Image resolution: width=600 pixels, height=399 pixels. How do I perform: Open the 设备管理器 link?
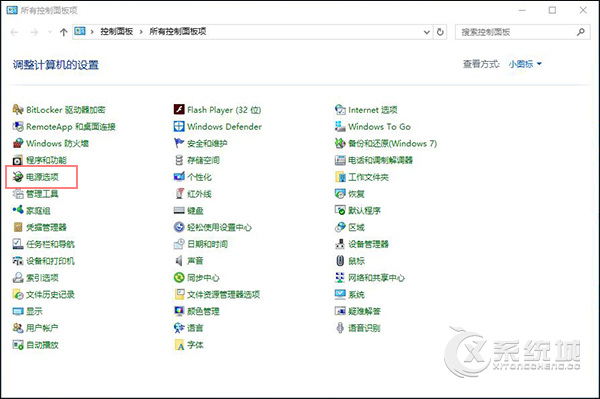pos(368,244)
